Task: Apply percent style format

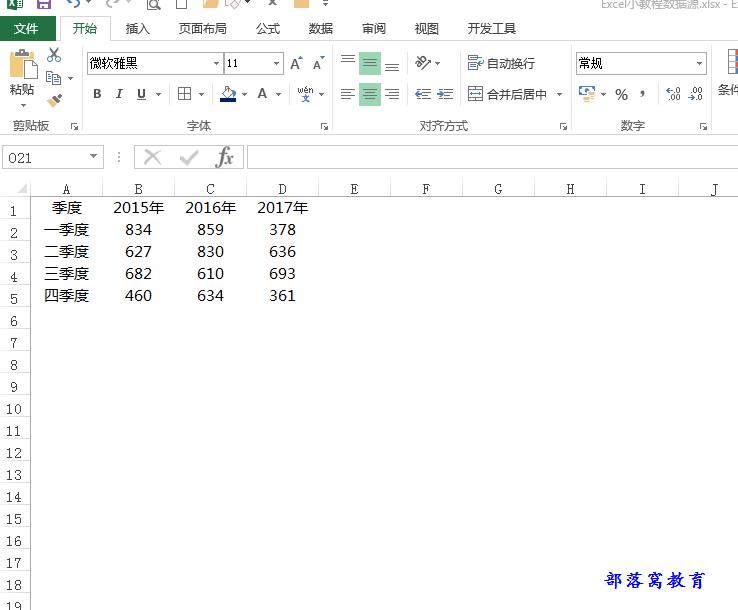Action: pos(621,95)
